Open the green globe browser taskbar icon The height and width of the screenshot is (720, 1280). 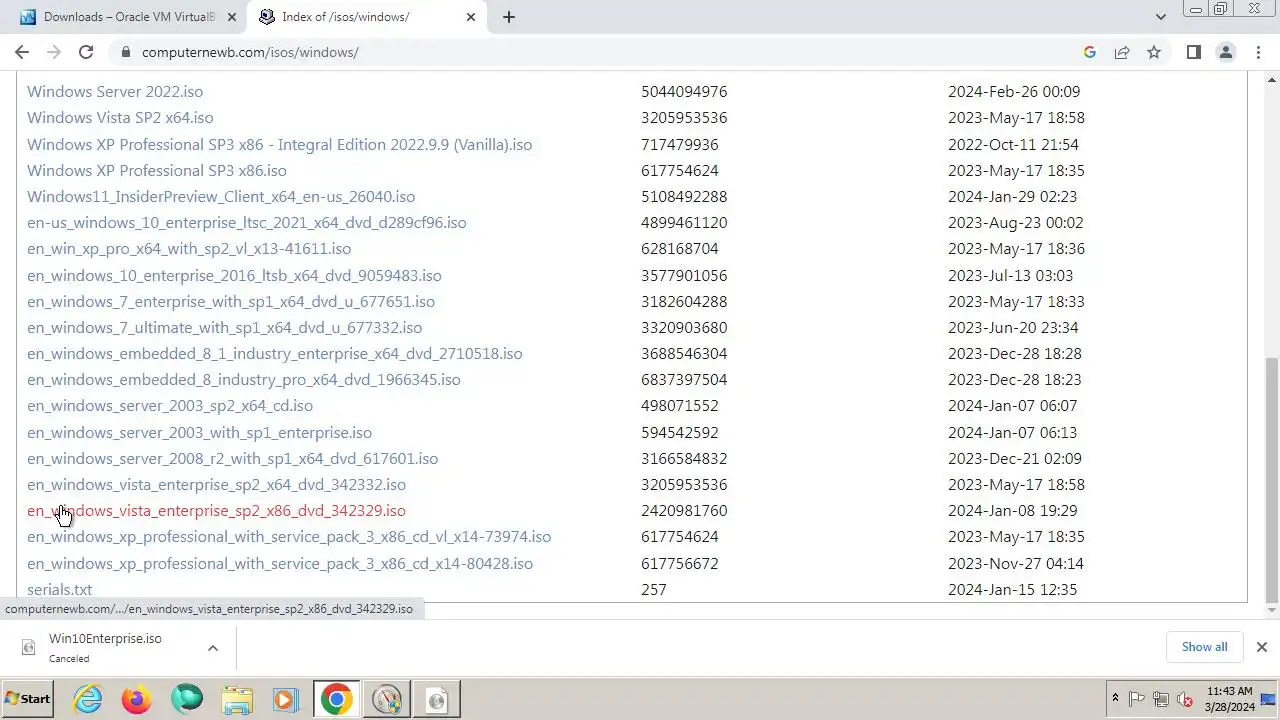pos(186,699)
